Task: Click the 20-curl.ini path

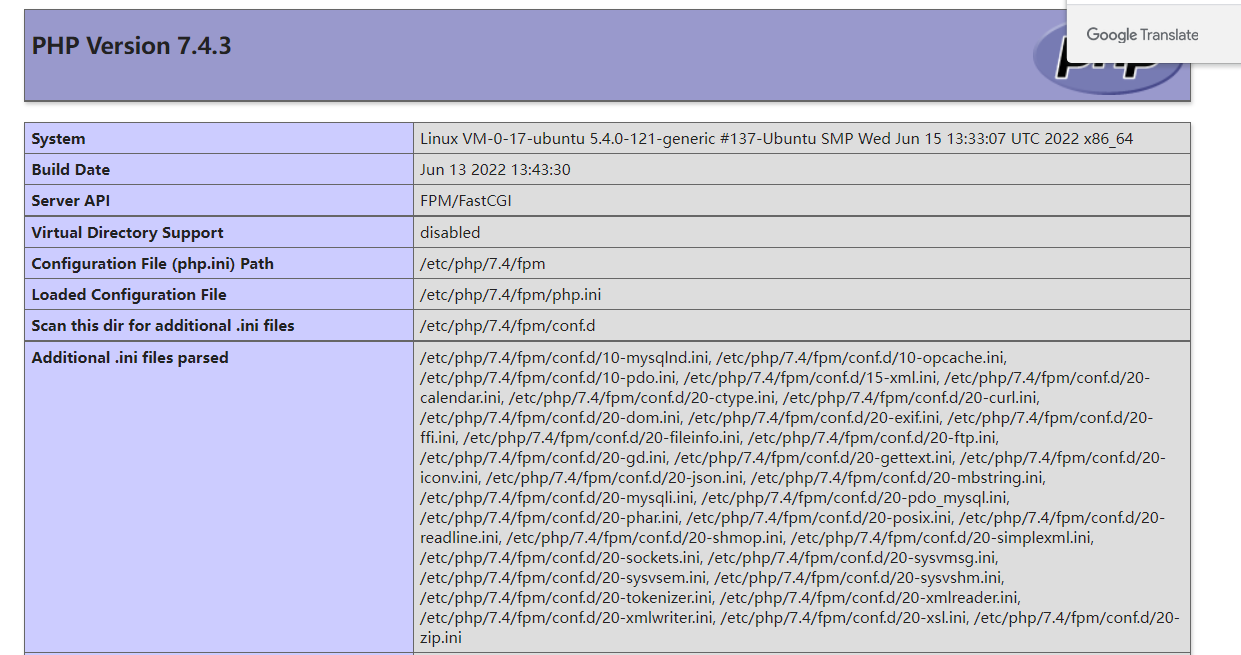Action: [x=911, y=398]
